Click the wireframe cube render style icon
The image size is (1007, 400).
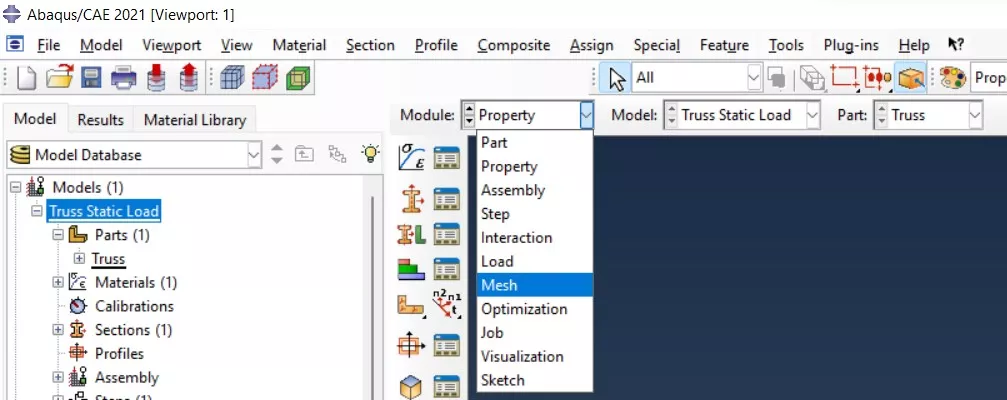pyautogui.click(x=232, y=78)
